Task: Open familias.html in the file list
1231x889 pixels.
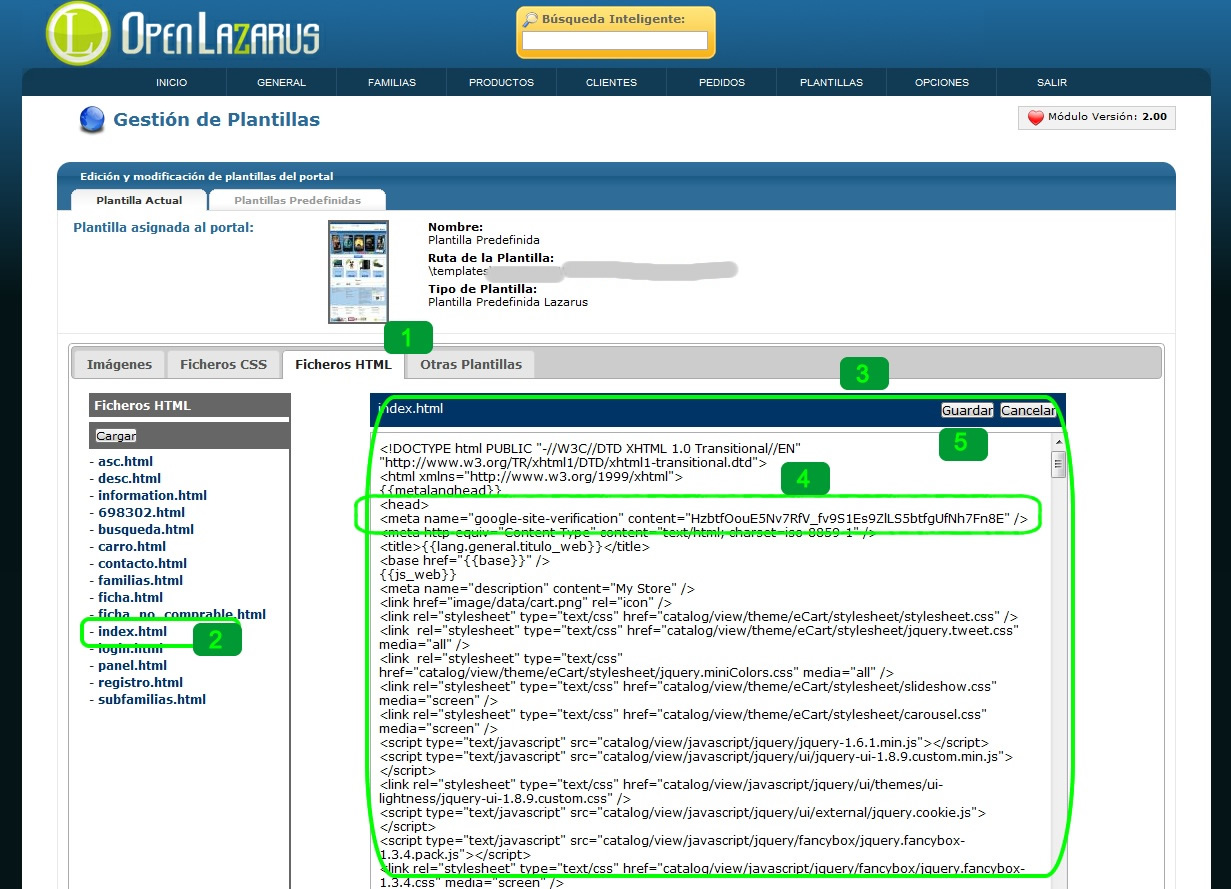Action: pyautogui.click(x=140, y=581)
